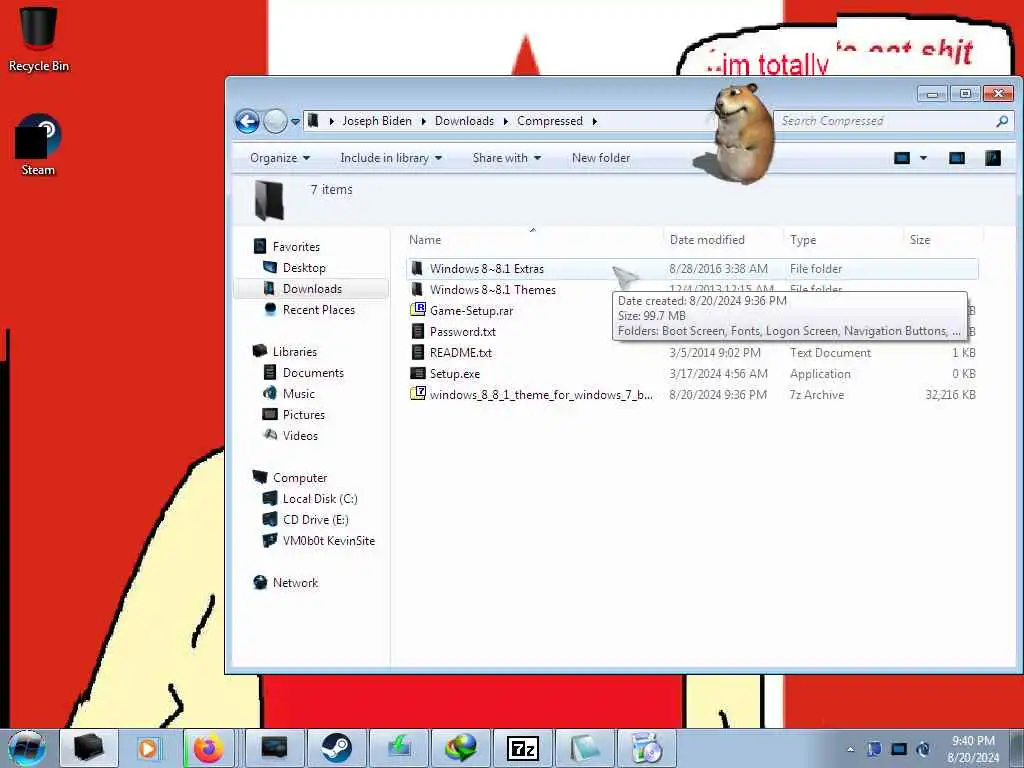Expand the arrow after Compressed breadcrumb

click(594, 121)
